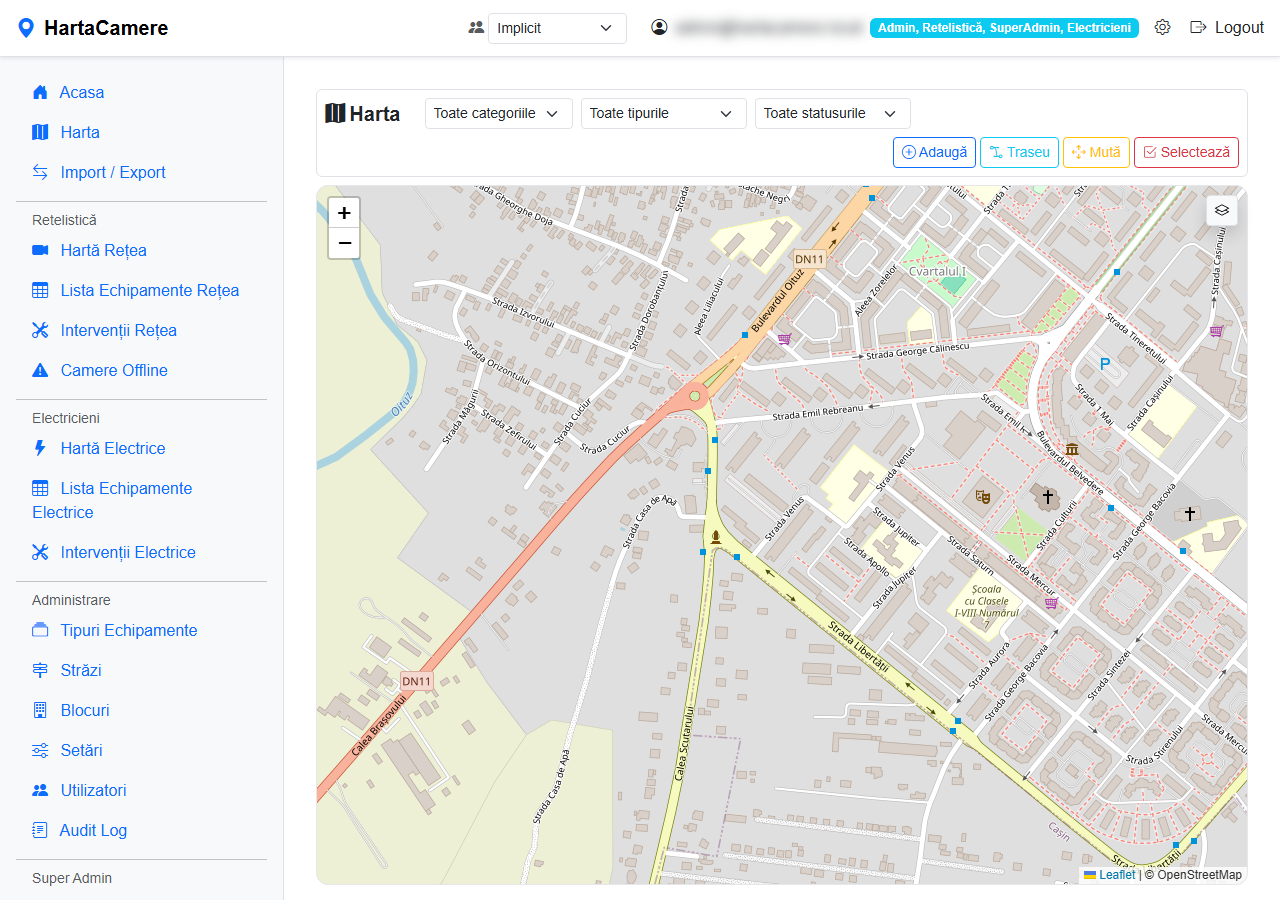The image size is (1280, 900).
Task: Toggle the Mută move mode
Action: (1096, 152)
